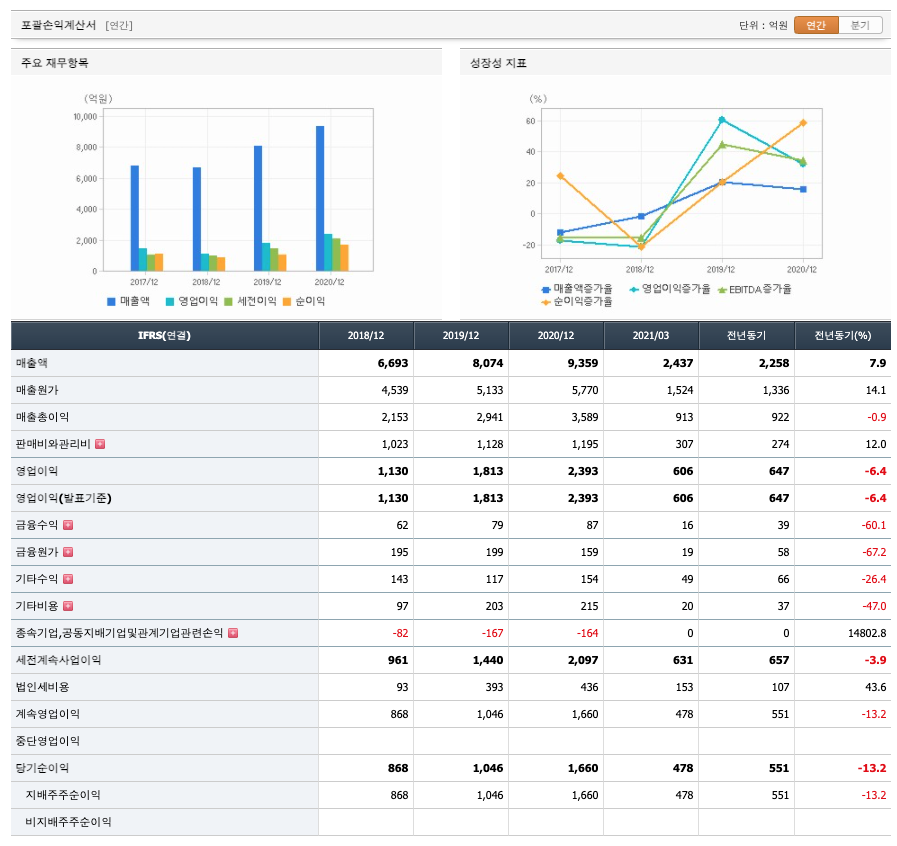
Task: Click the 매출총이익 row label
Action: [42, 417]
